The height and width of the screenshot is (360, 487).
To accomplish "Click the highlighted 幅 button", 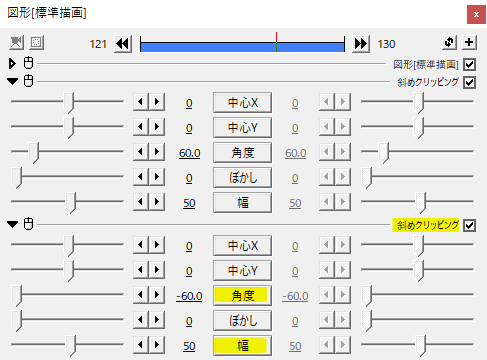I will (242, 345).
